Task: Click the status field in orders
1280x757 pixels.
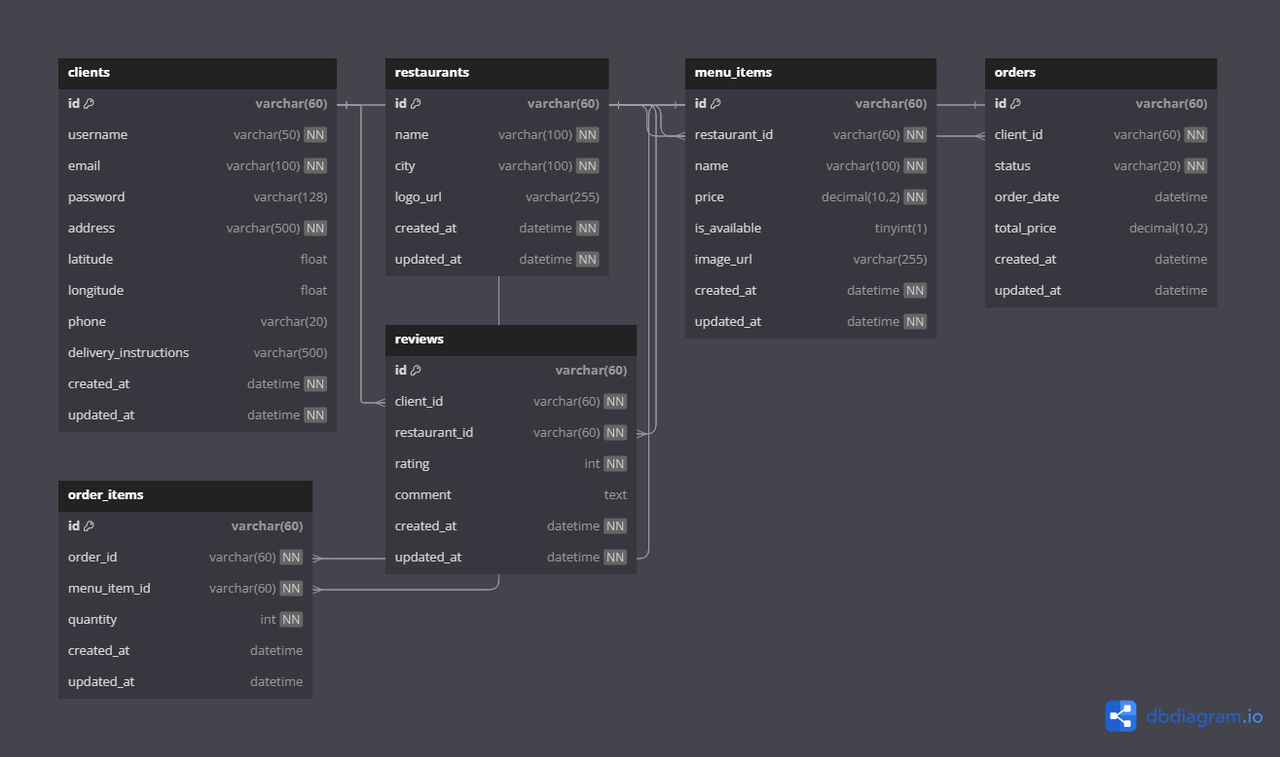Action: pos(1101,166)
